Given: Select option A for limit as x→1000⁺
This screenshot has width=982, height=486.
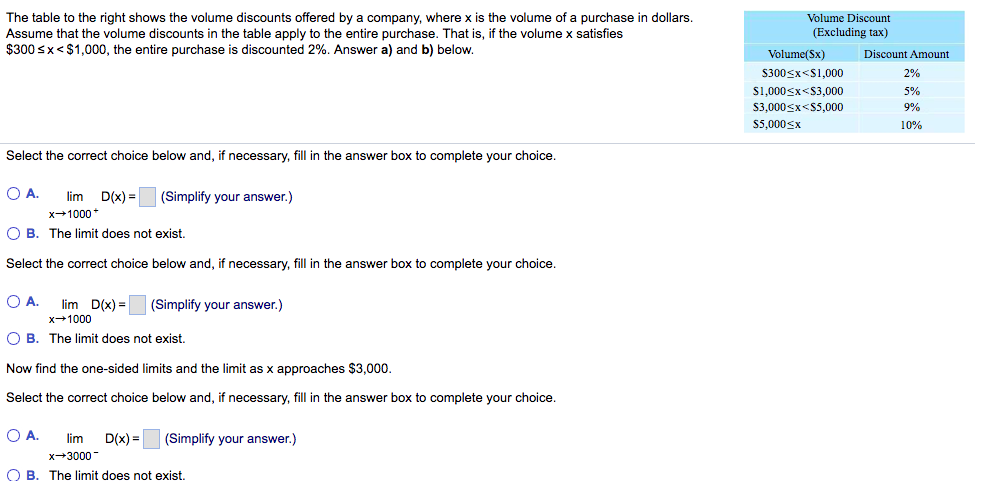Looking at the screenshot, I should 14,195.
